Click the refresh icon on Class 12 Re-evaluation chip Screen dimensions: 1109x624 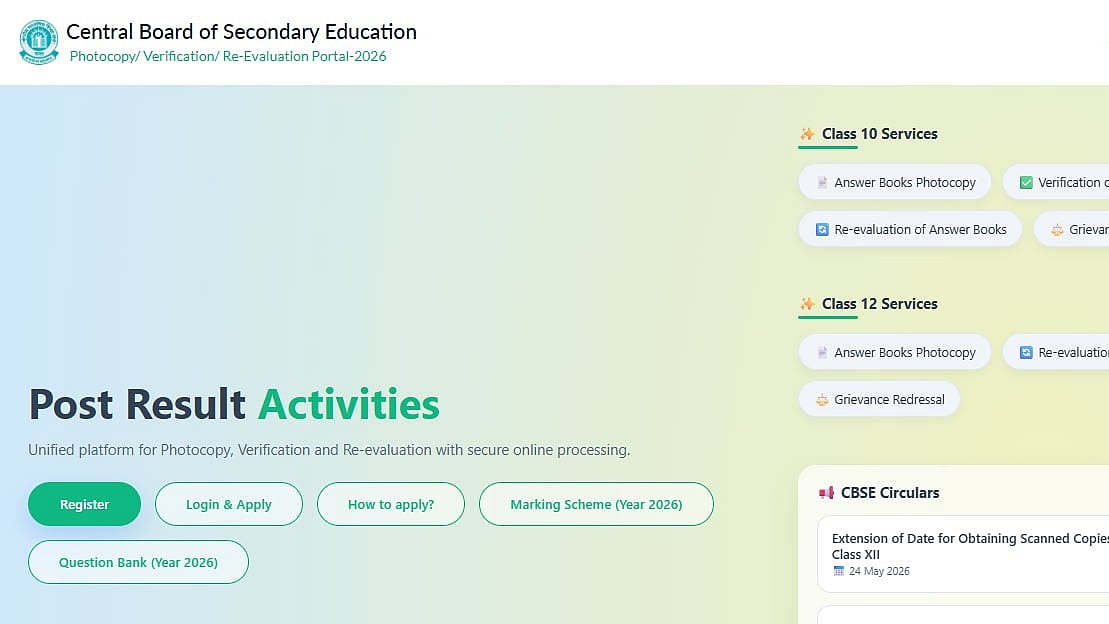click(x=1026, y=352)
